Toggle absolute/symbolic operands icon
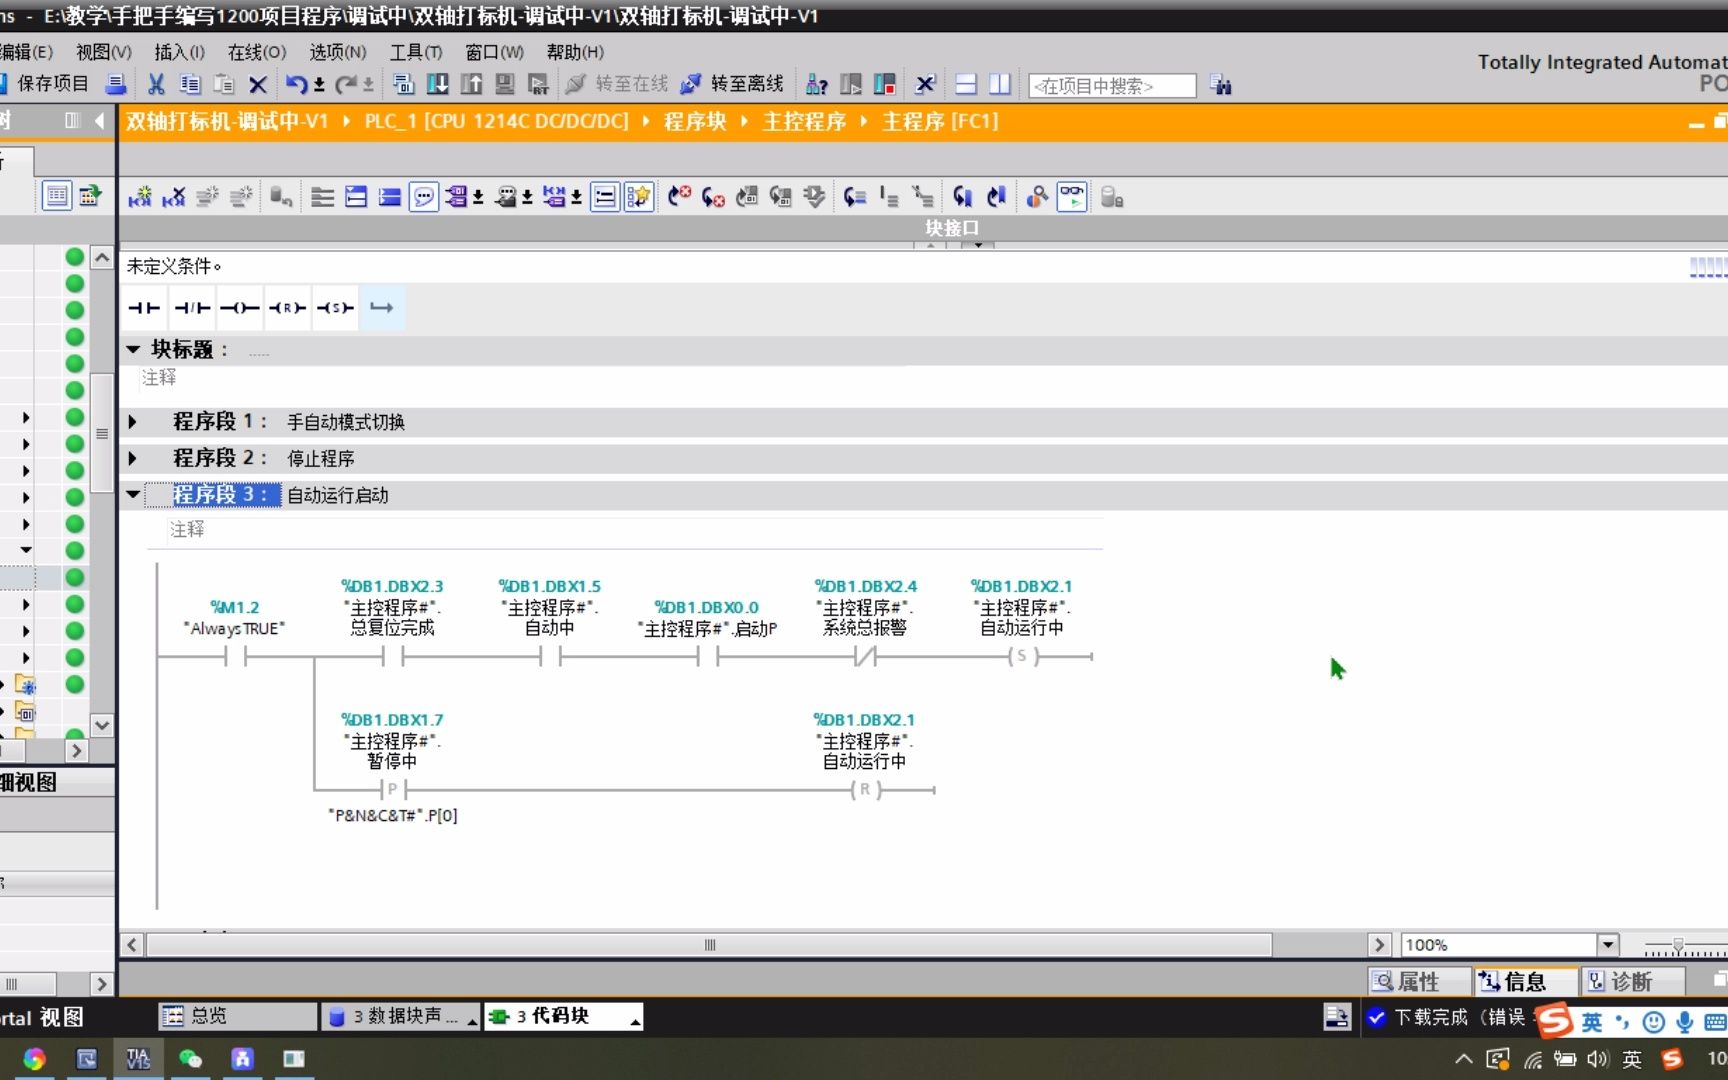 (x=456, y=197)
